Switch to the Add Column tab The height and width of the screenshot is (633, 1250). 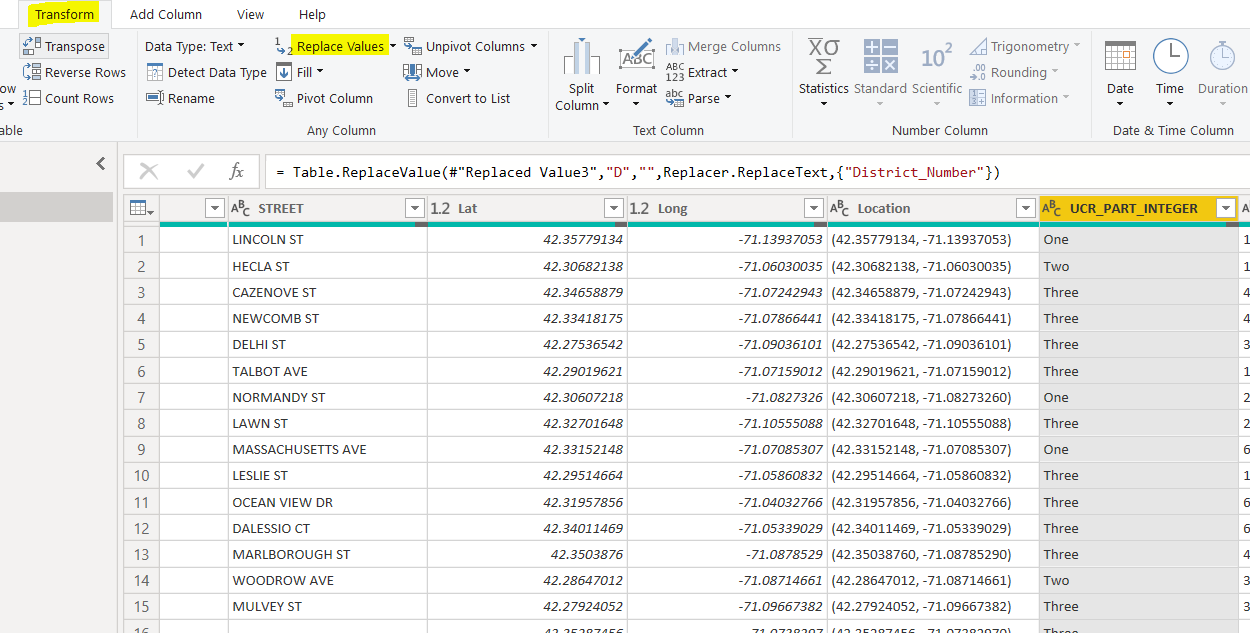[x=166, y=14]
